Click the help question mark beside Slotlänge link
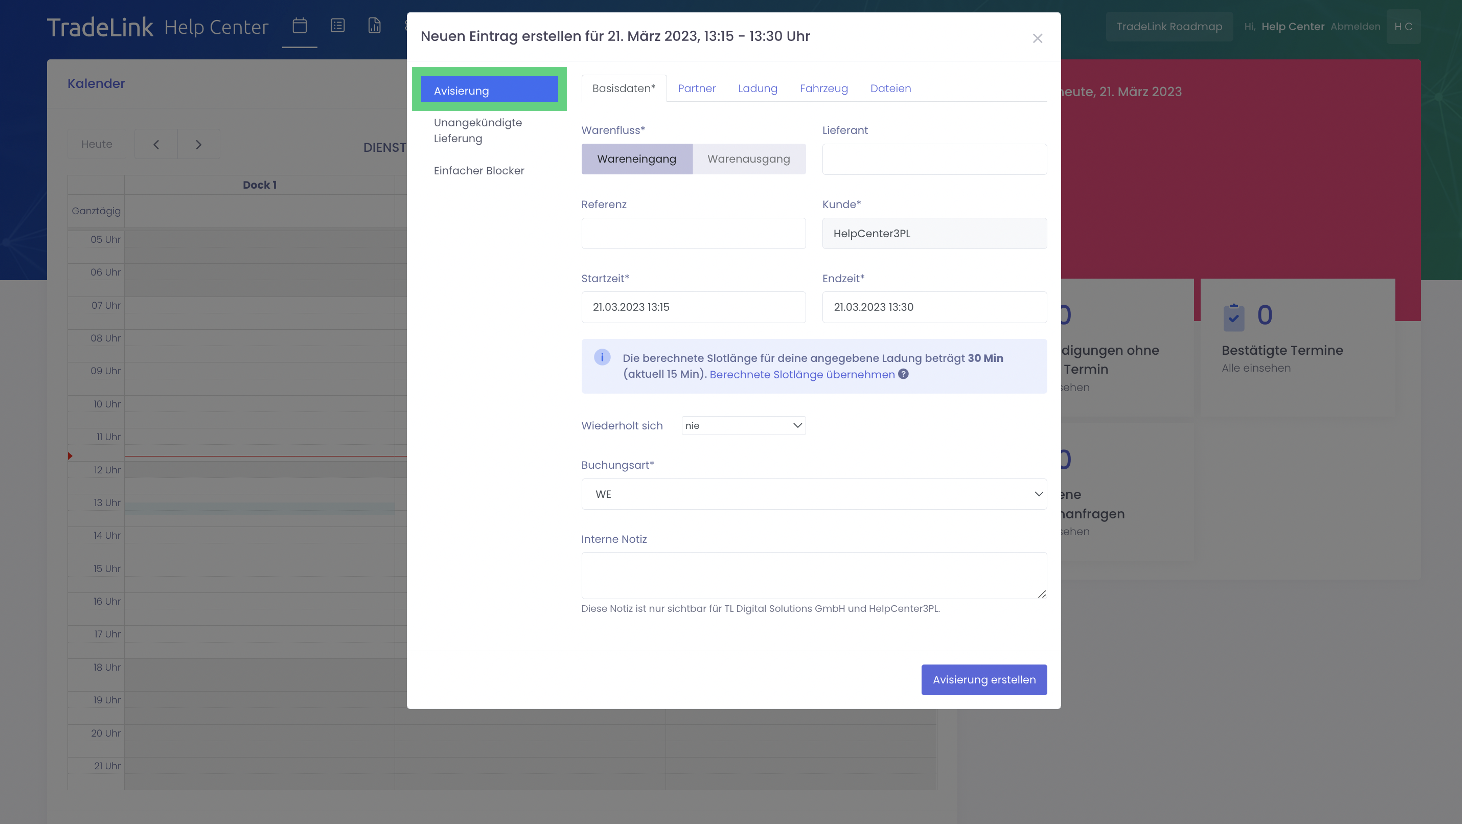Image resolution: width=1462 pixels, height=824 pixels. [904, 375]
